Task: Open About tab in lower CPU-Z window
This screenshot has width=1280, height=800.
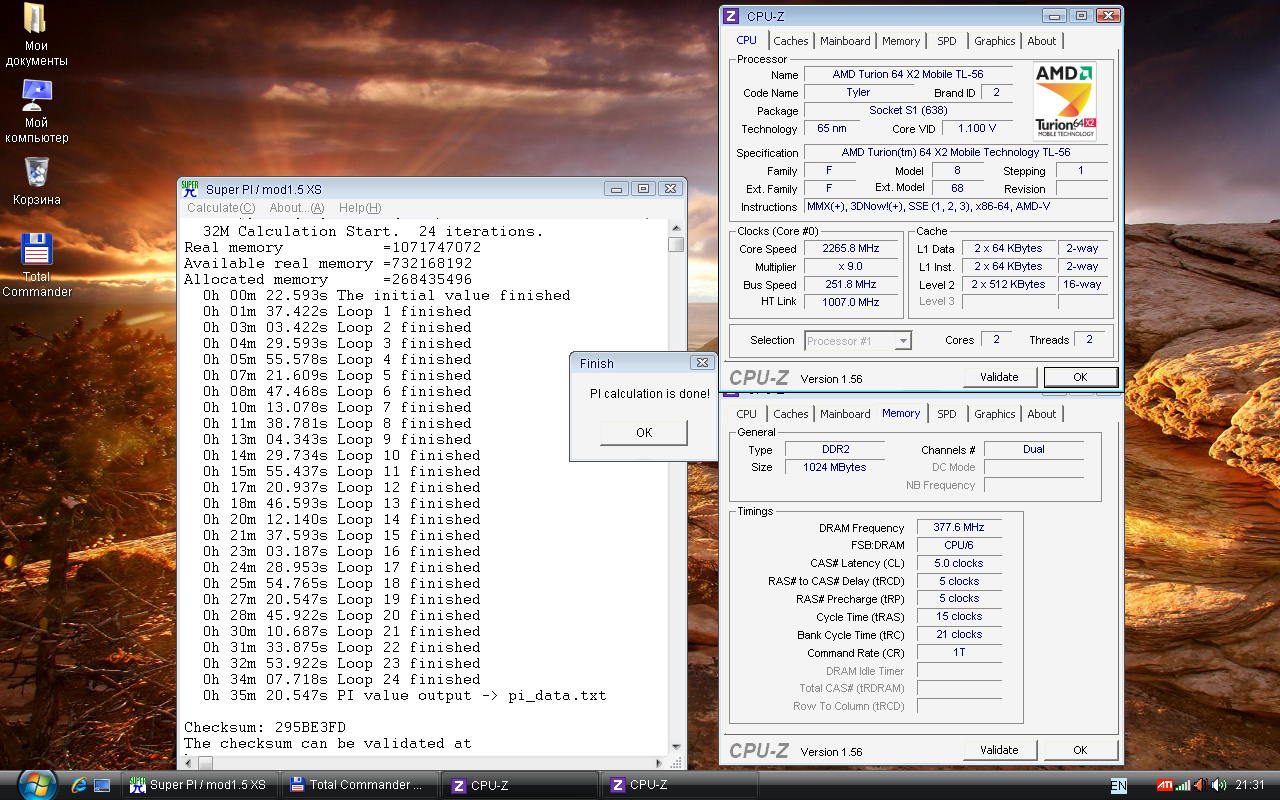Action: pyautogui.click(x=1042, y=414)
